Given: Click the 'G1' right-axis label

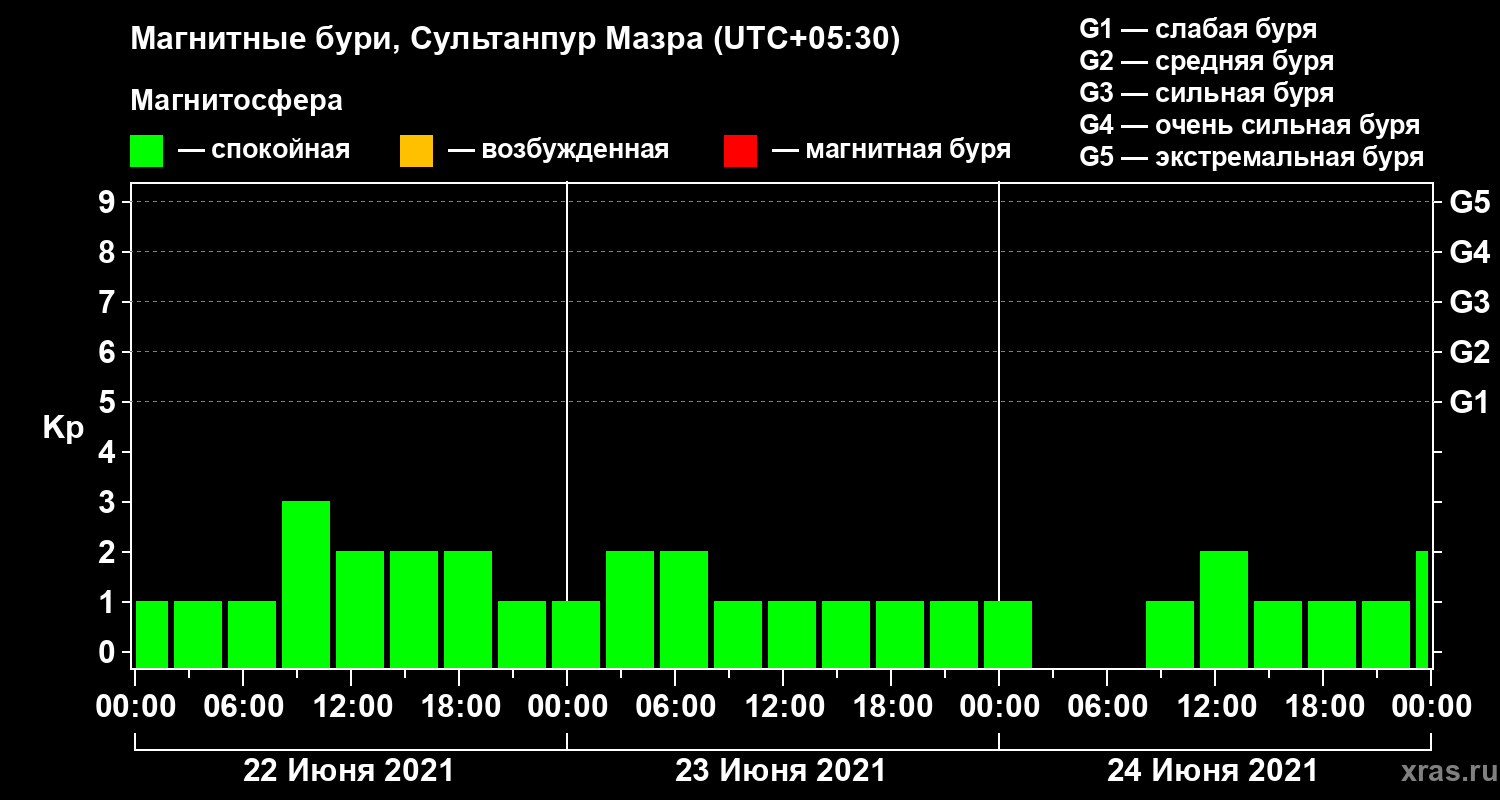Looking at the screenshot, I should (1470, 402).
